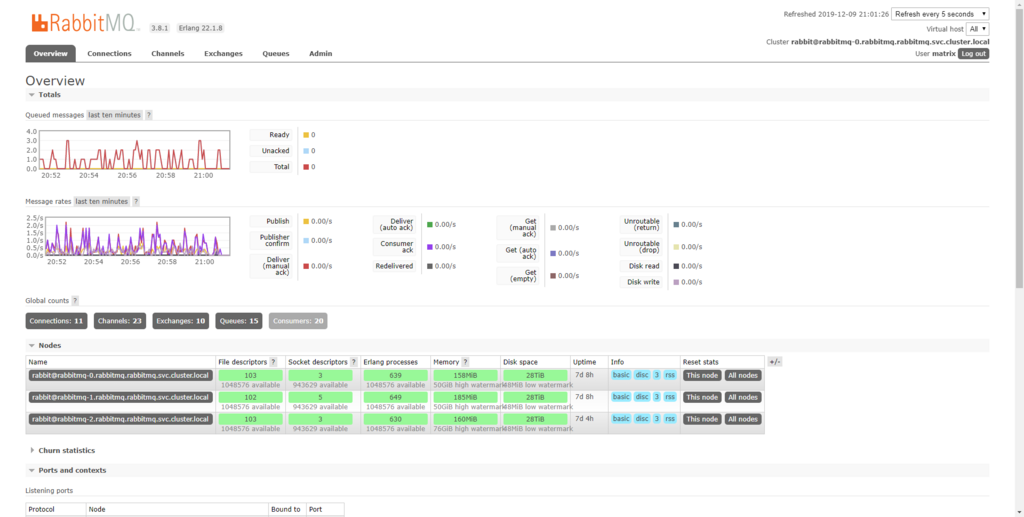This screenshot has height=517, width=1024.
Task: Reset stats for This node on rabbitmq-1
Action: point(702,397)
